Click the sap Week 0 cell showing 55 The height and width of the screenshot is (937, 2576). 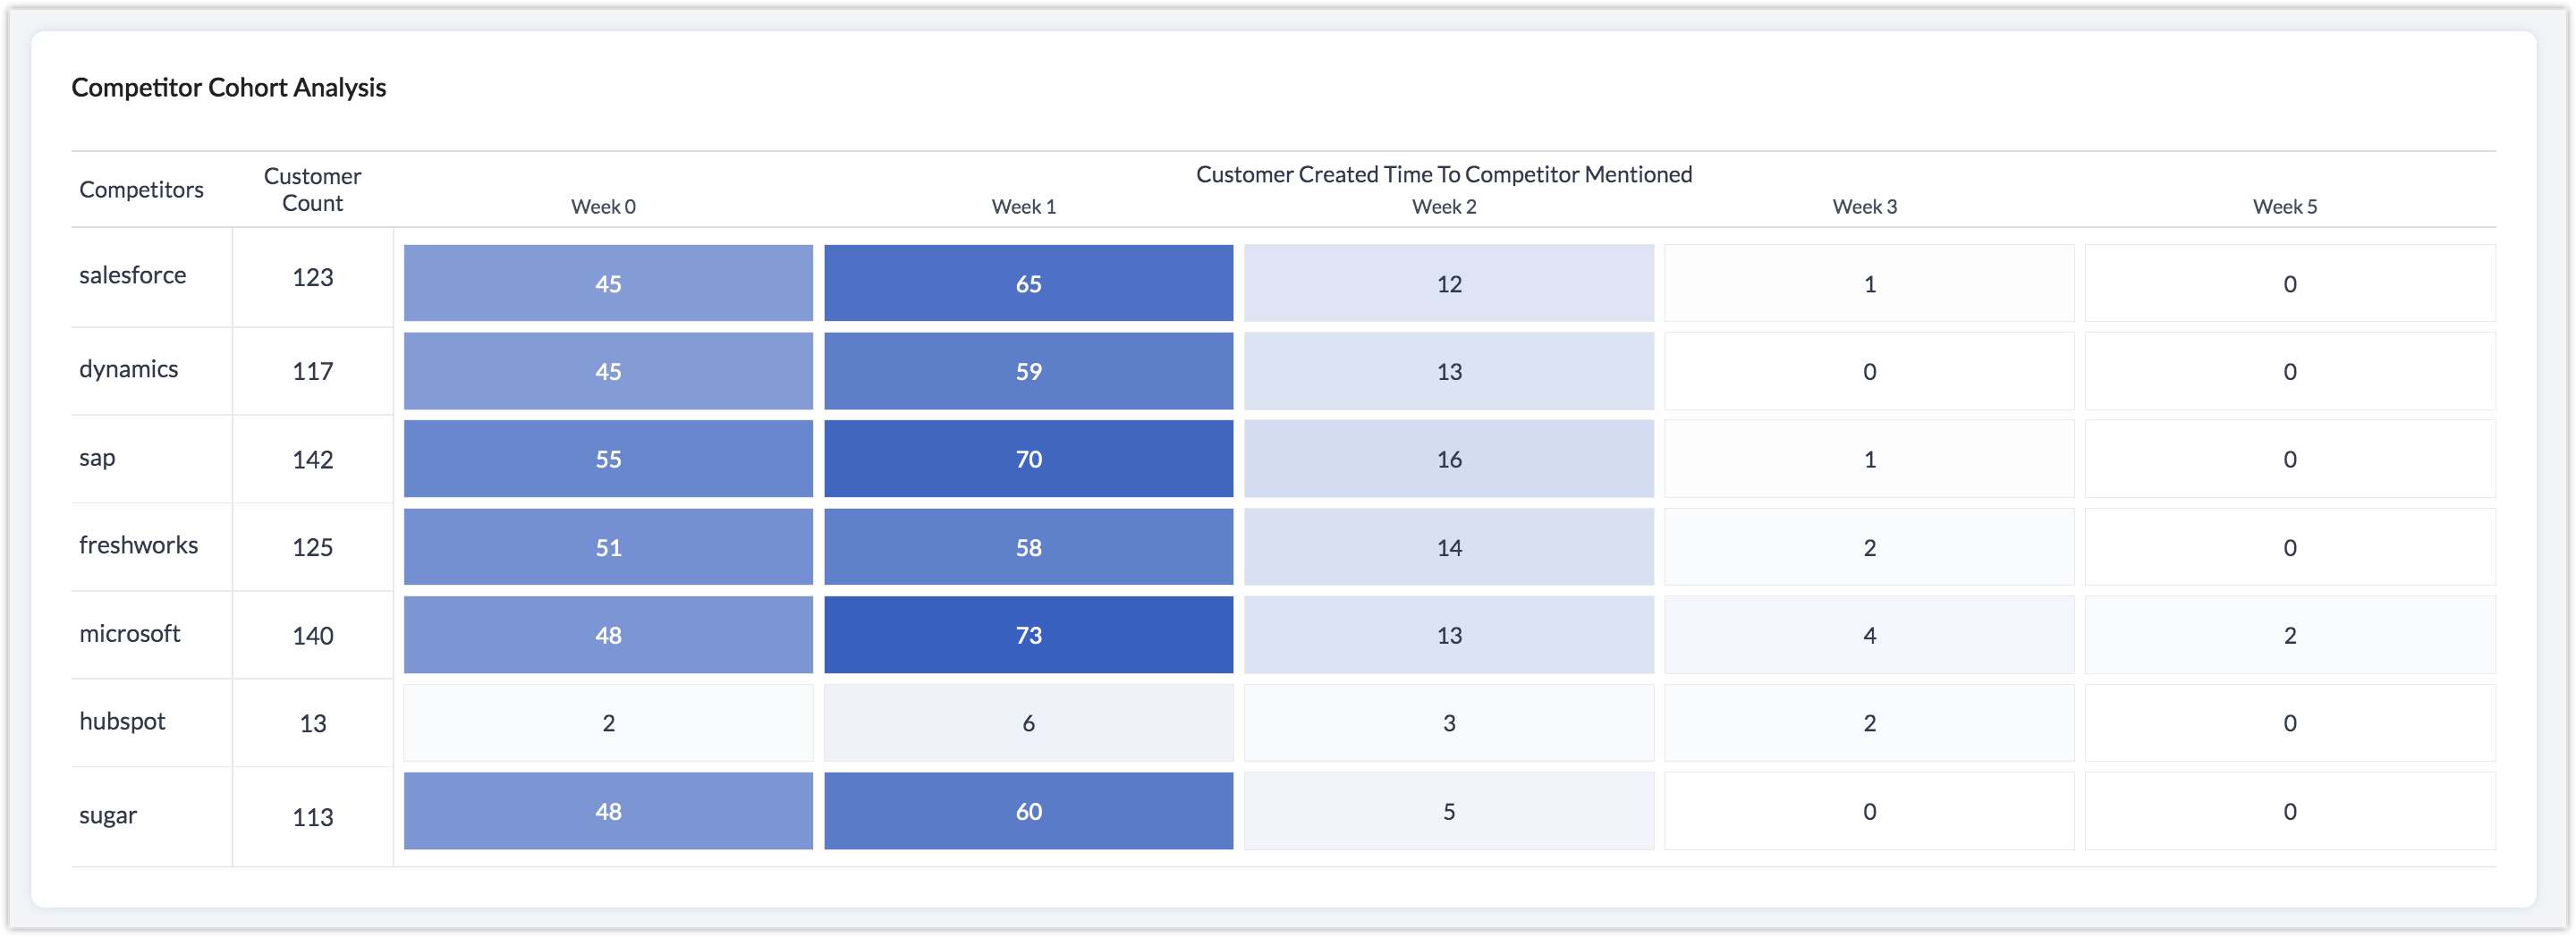(x=608, y=459)
